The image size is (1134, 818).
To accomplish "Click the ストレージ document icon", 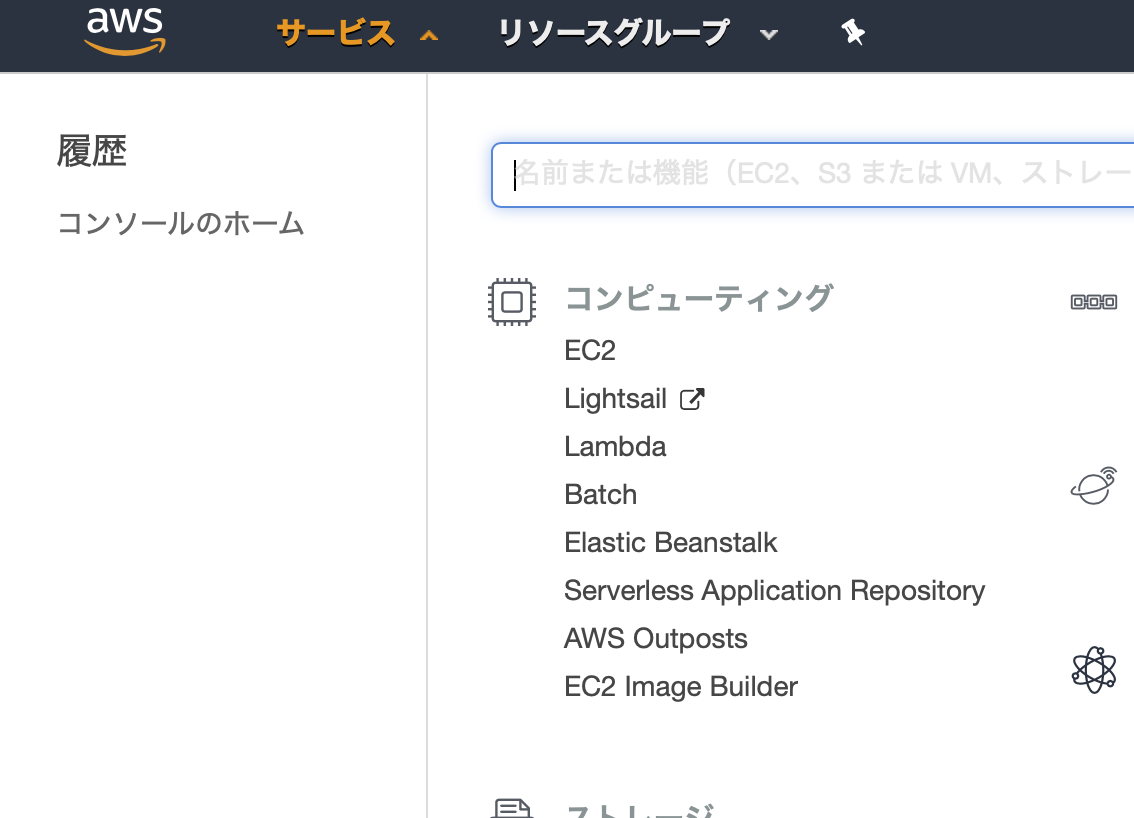I will (512, 808).
